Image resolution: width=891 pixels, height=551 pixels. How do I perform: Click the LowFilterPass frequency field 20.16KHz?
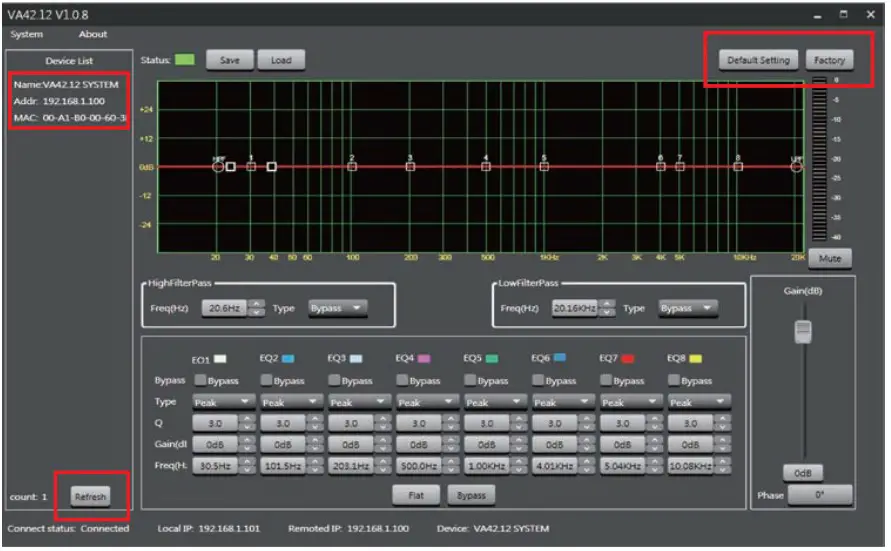pyautogui.click(x=574, y=308)
